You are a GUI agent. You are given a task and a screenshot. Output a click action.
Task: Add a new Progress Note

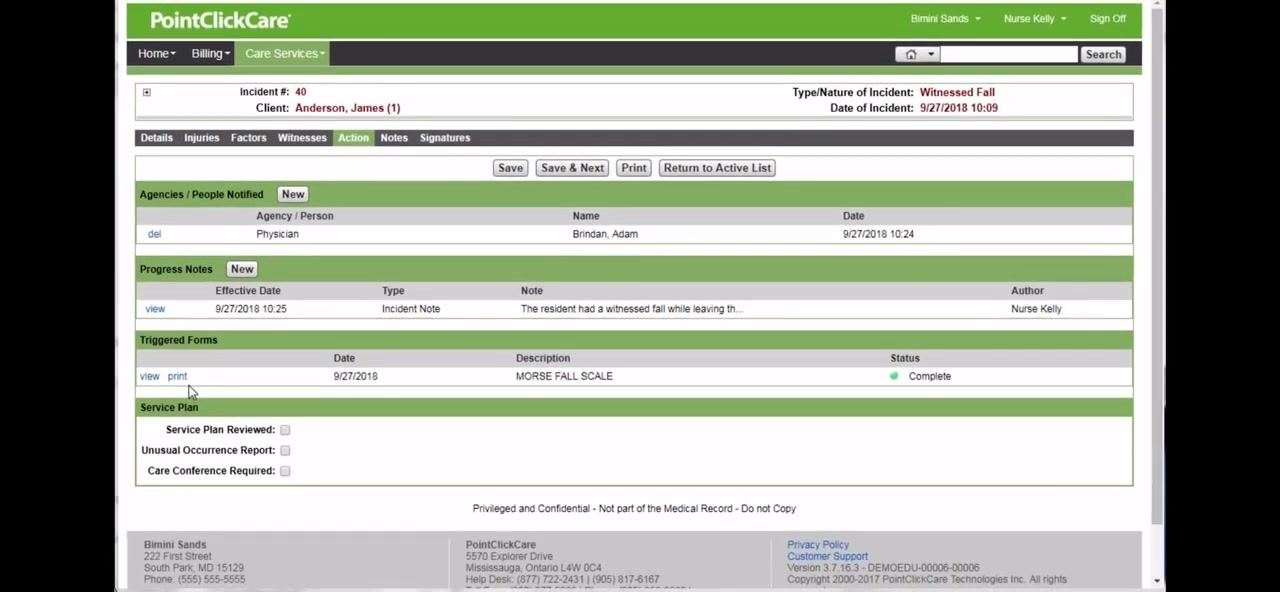coord(242,269)
